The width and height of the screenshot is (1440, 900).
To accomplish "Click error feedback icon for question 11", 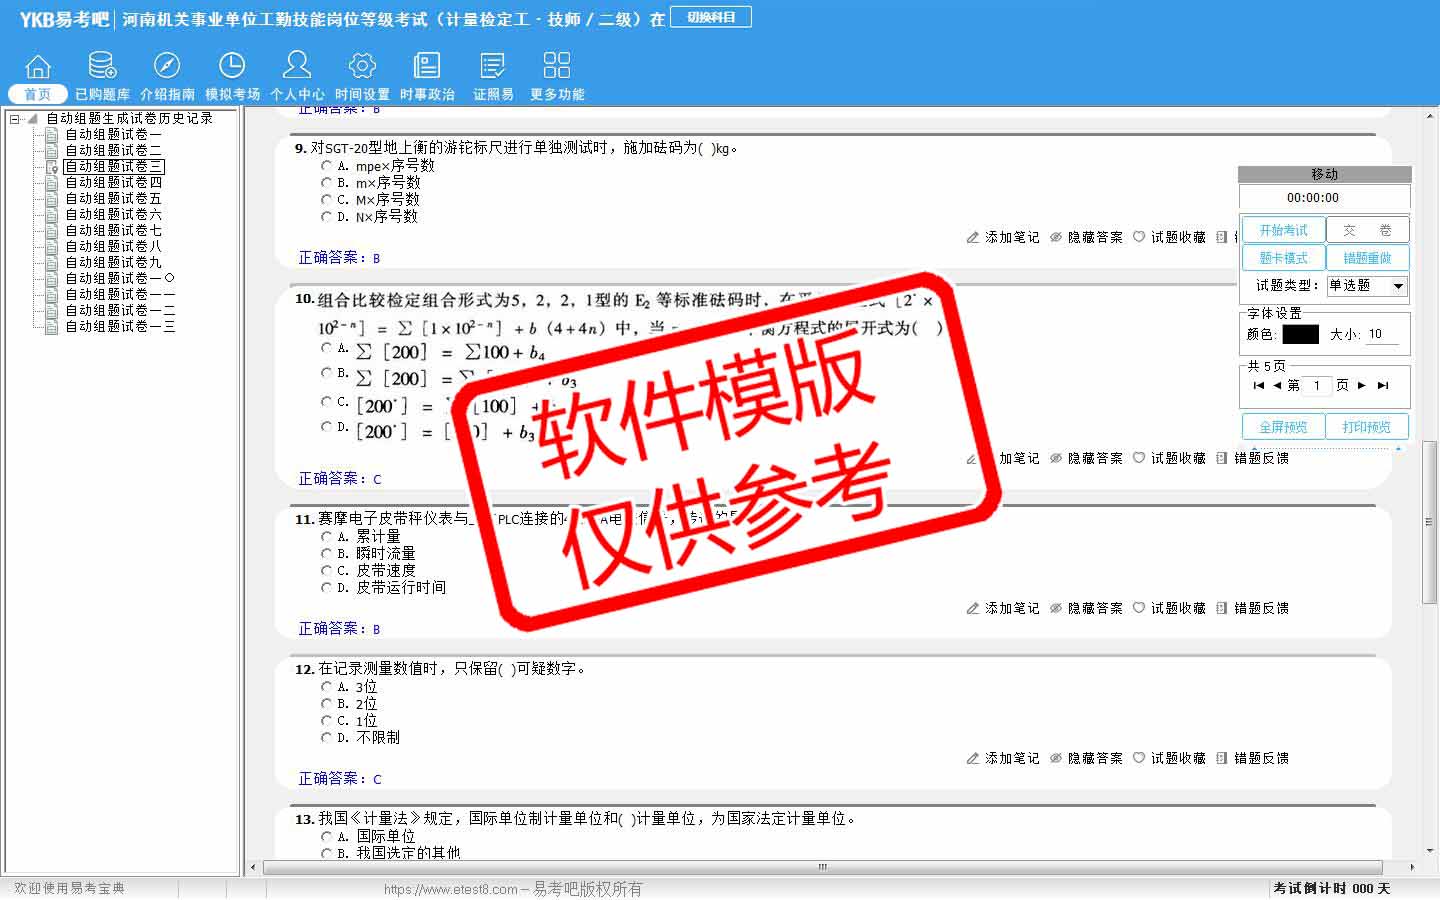I will [x=1222, y=609].
